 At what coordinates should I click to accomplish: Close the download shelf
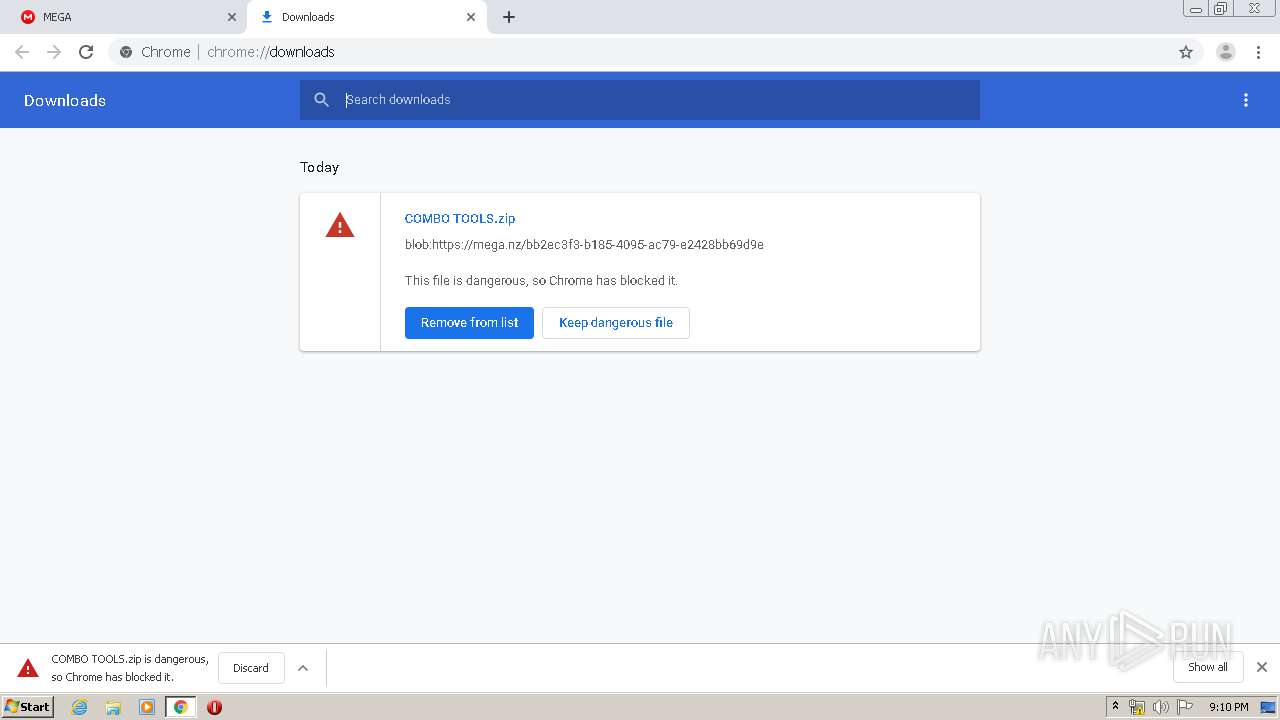pyautogui.click(x=1262, y=667)
